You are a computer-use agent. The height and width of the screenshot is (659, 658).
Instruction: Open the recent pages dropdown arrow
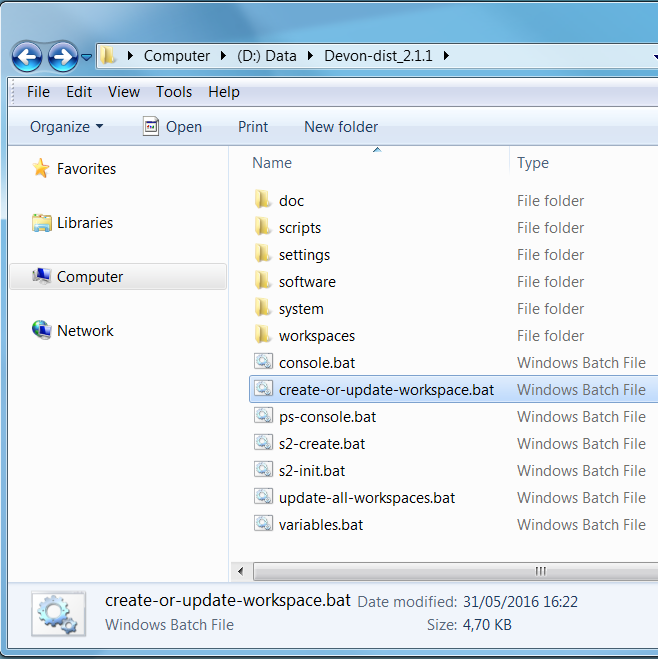click(x=87, y=57)
